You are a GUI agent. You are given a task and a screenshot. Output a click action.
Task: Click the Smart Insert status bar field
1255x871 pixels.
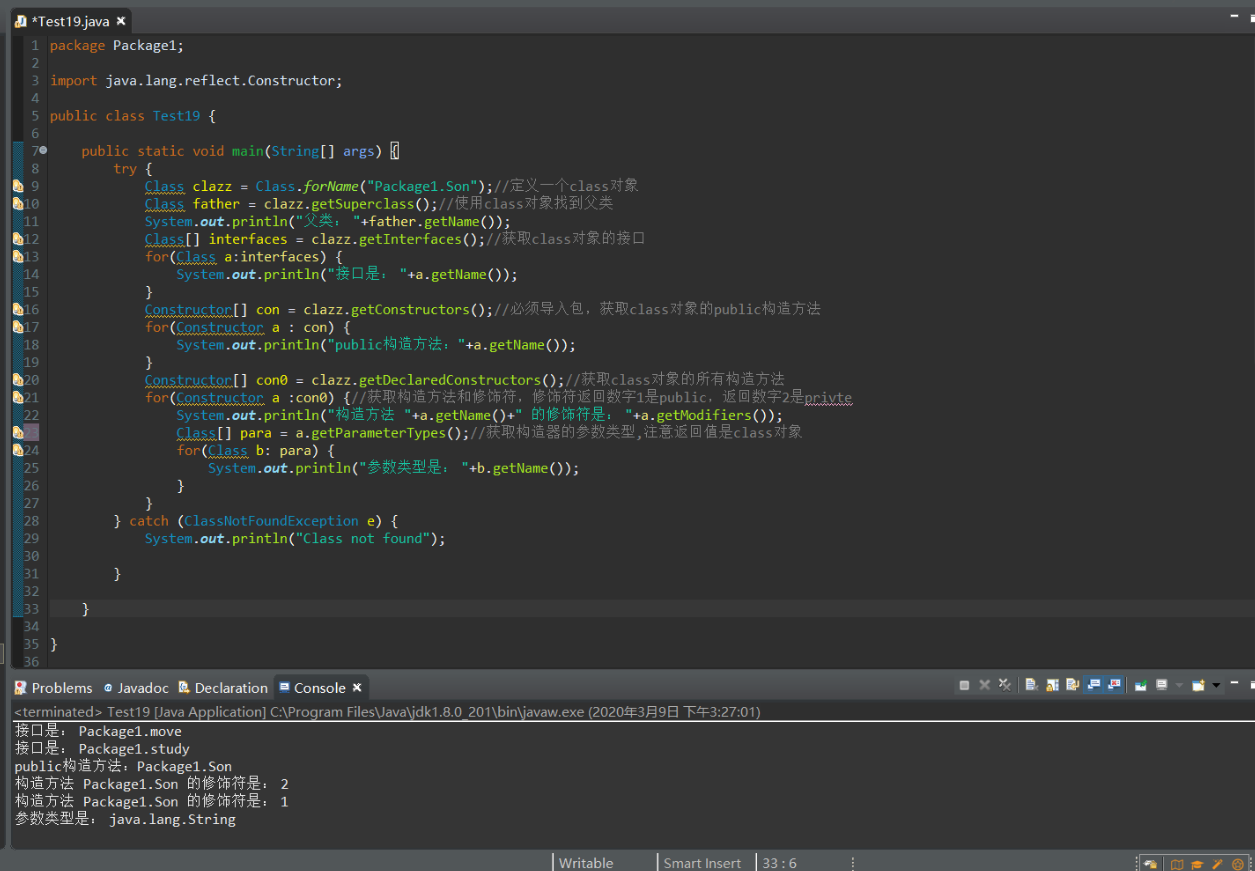click(x=702, y=863)
